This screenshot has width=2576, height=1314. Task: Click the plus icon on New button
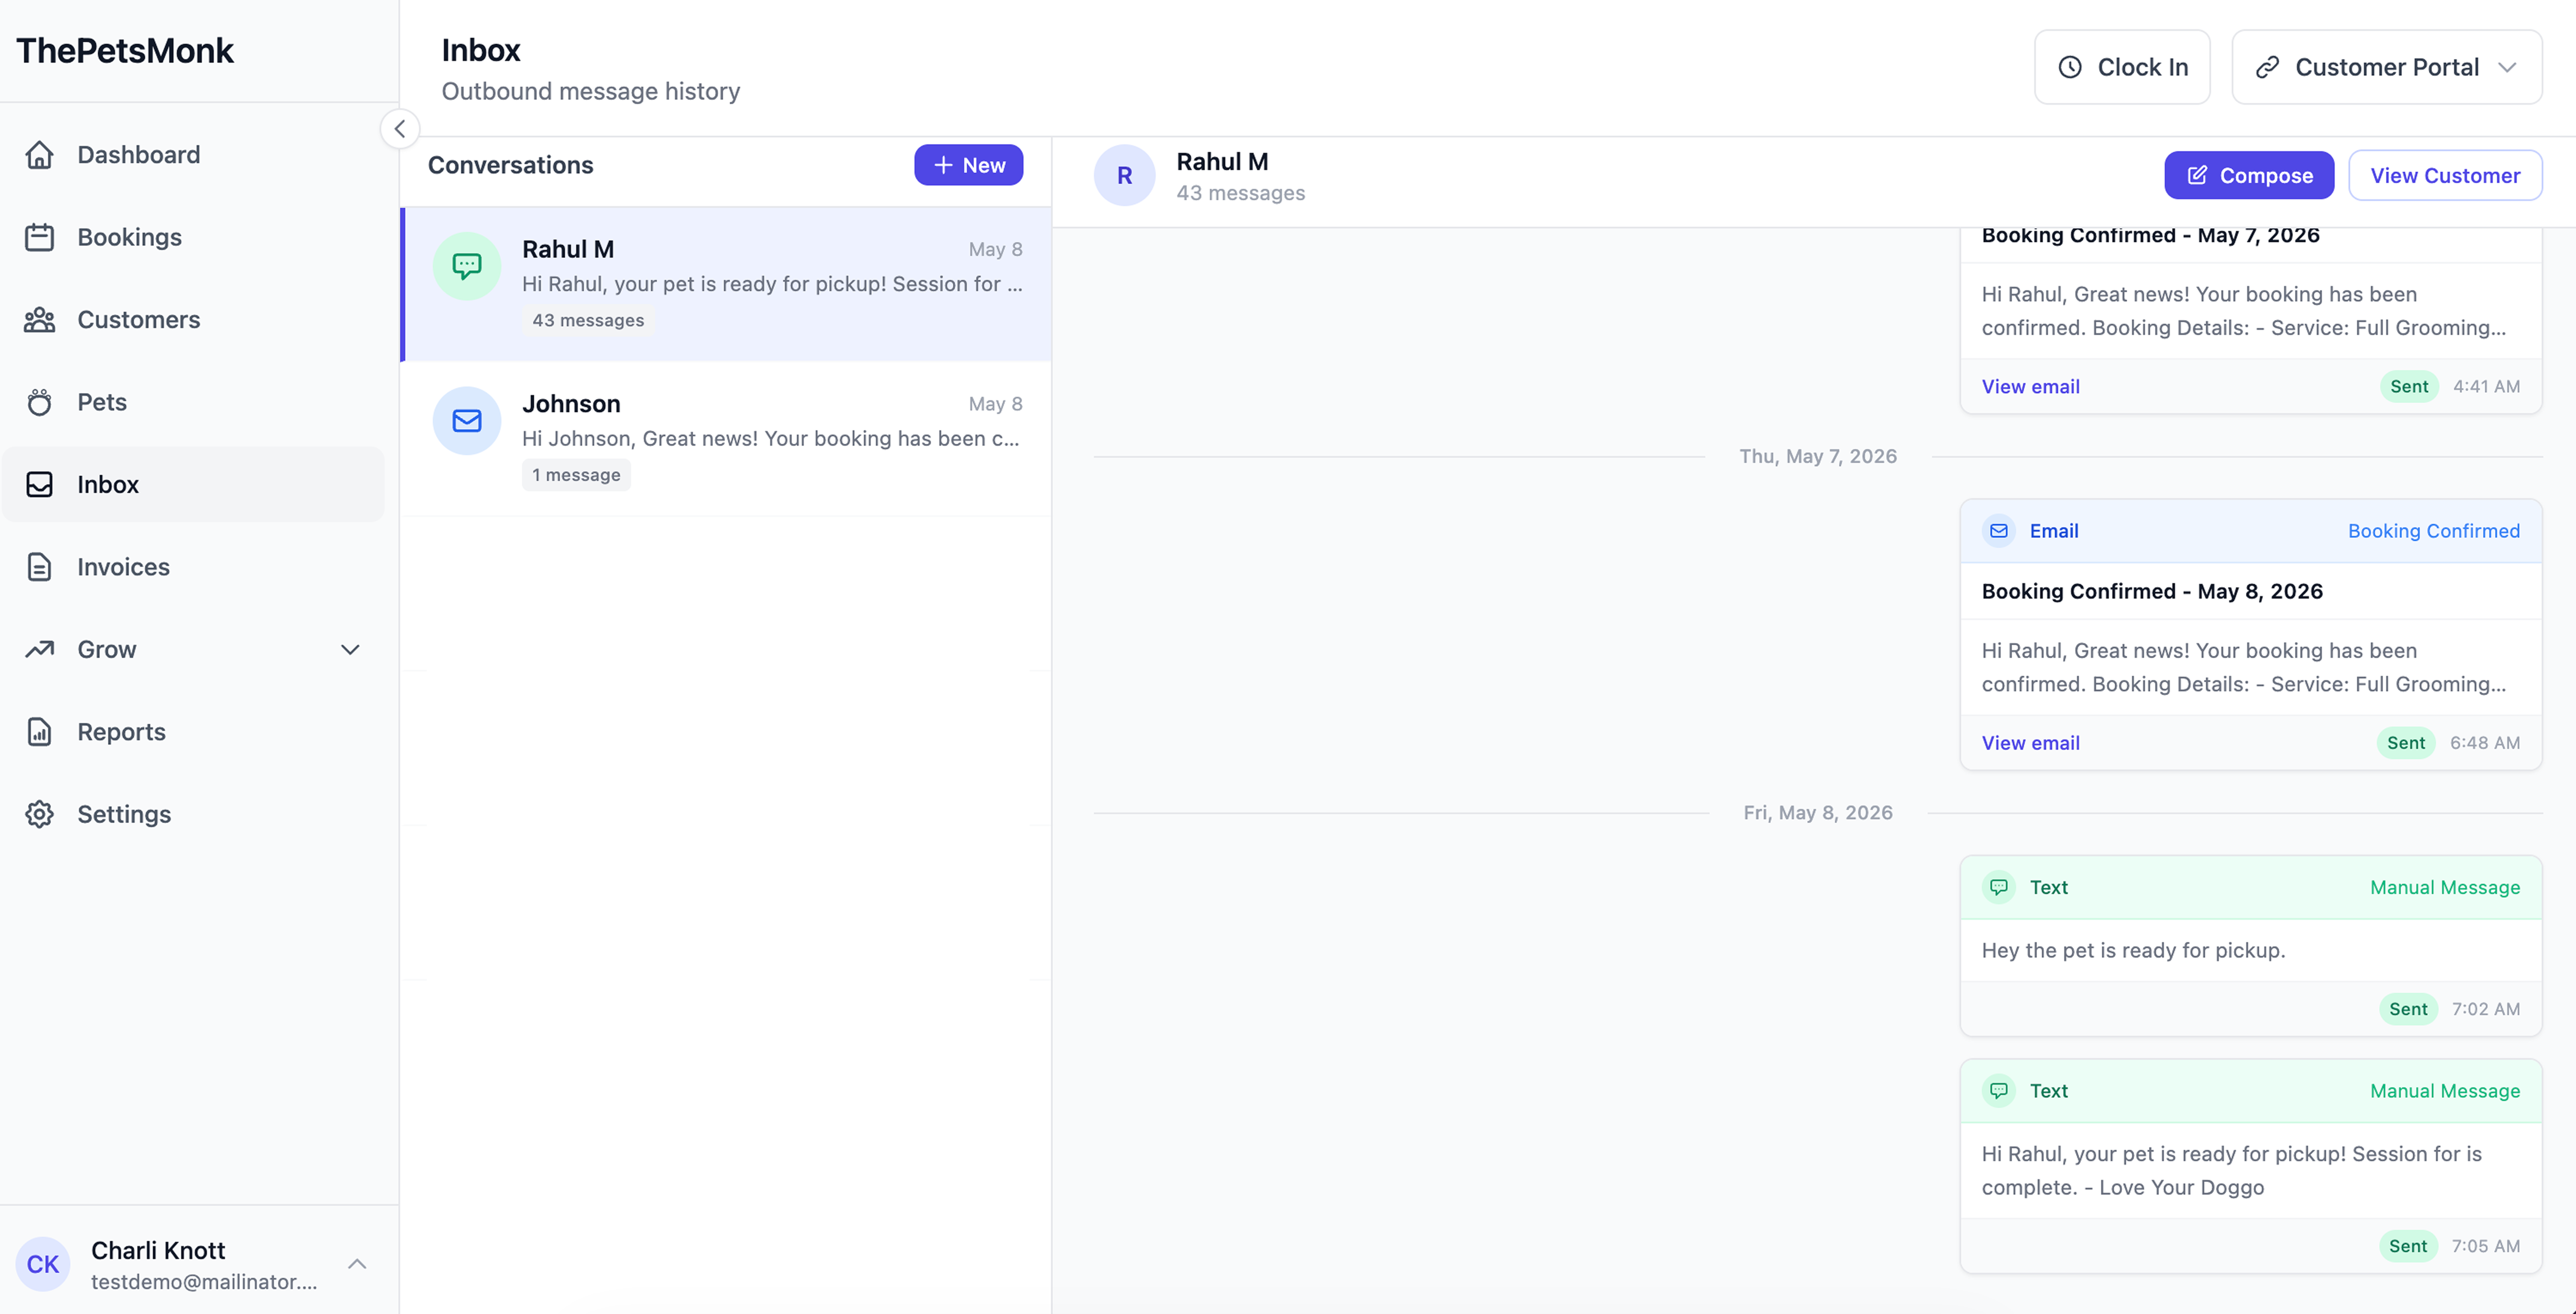tap(943, 165)
